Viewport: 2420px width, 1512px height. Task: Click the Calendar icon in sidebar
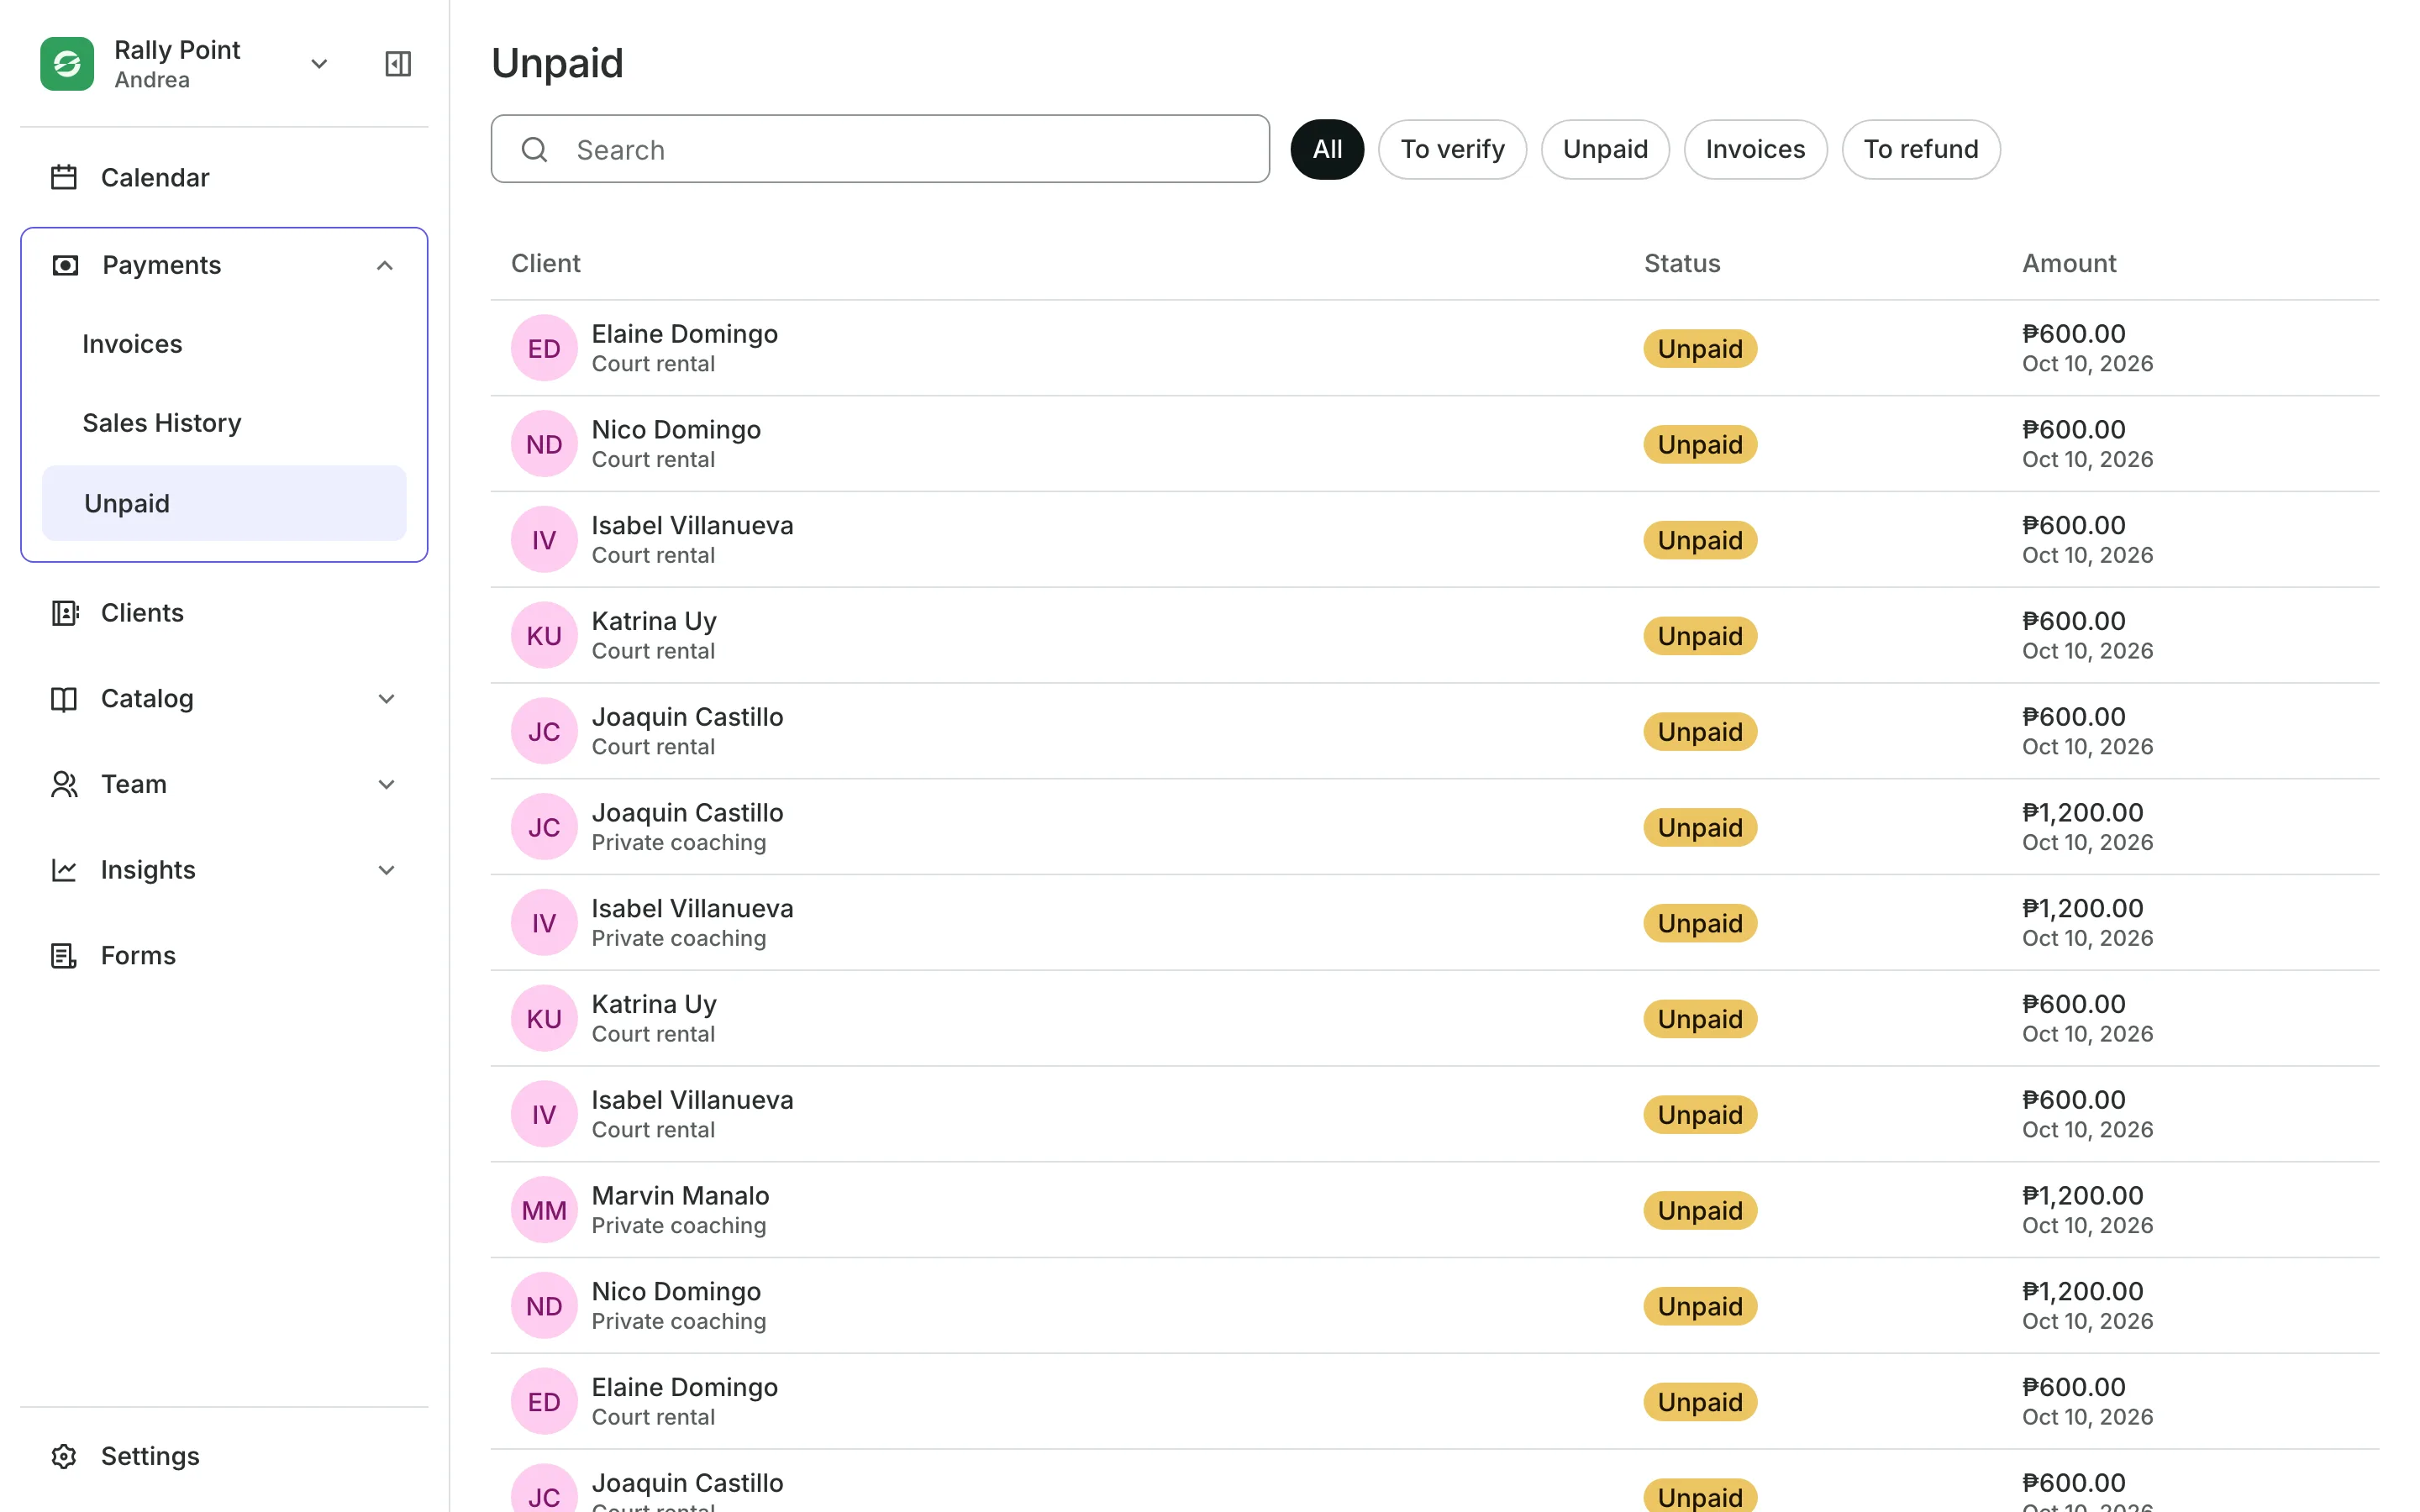click(x=64, y=177)
